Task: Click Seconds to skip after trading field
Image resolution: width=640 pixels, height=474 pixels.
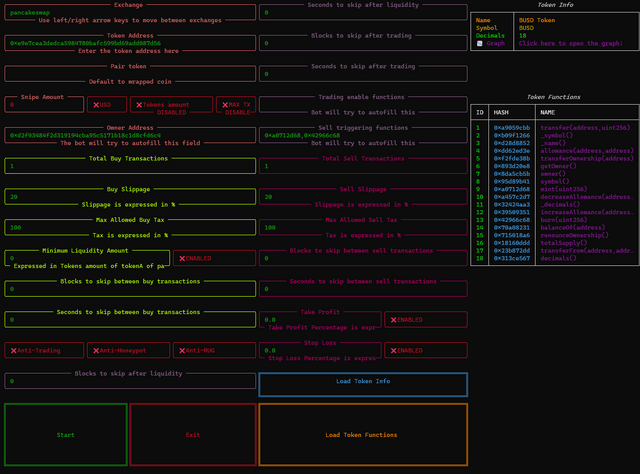Action: (363, 74)
